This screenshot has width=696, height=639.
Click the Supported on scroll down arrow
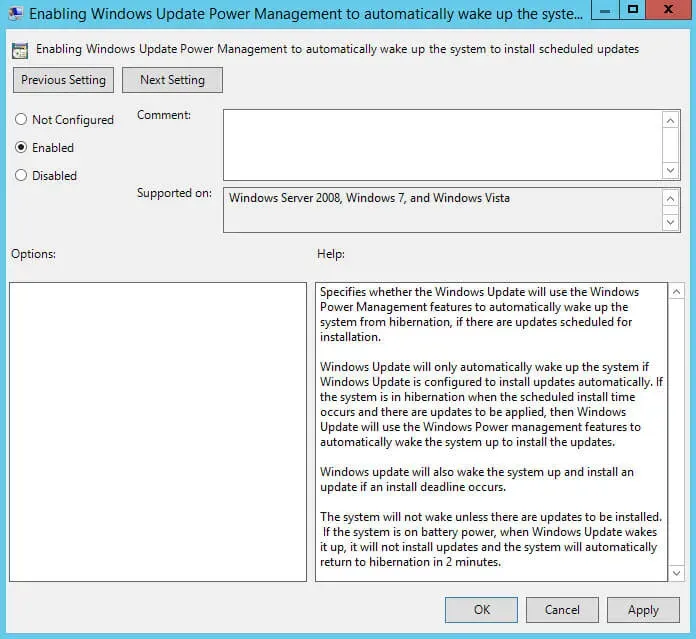(671, 222)
